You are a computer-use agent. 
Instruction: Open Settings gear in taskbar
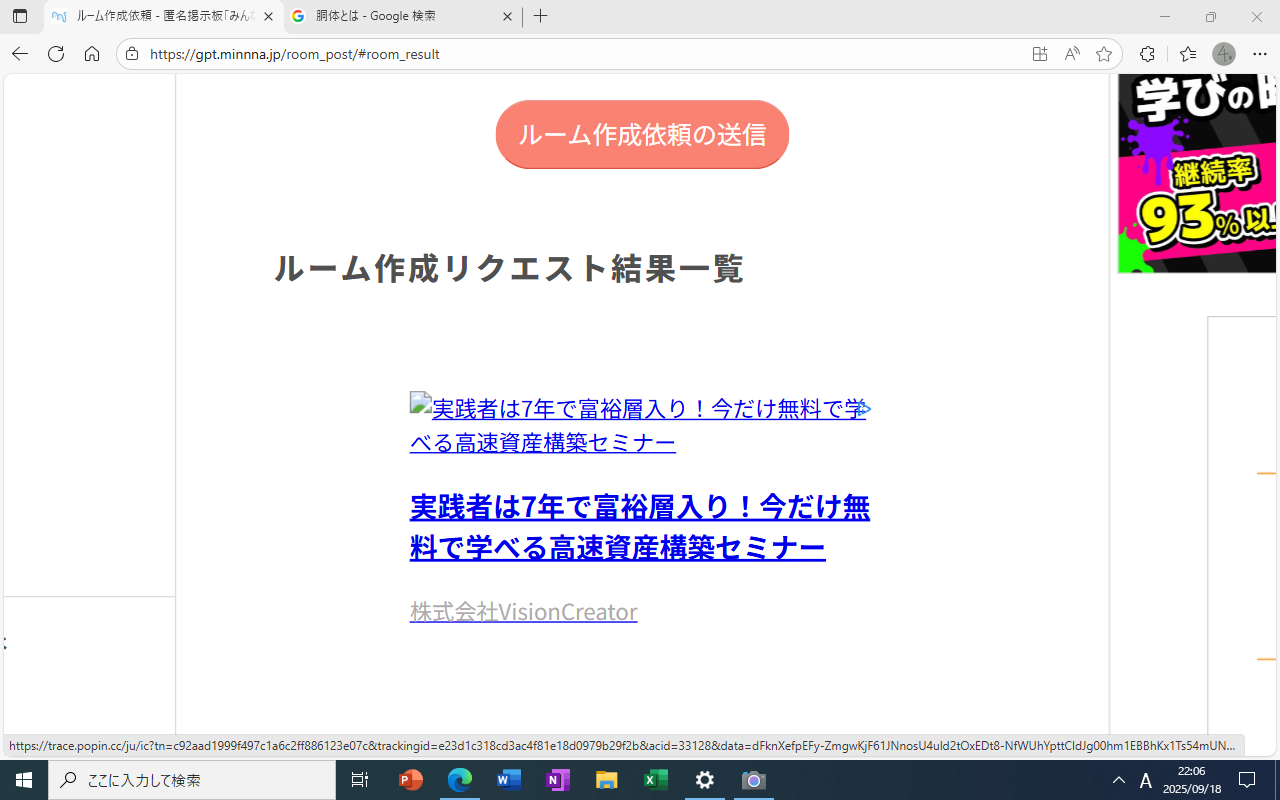coord(705,780)
